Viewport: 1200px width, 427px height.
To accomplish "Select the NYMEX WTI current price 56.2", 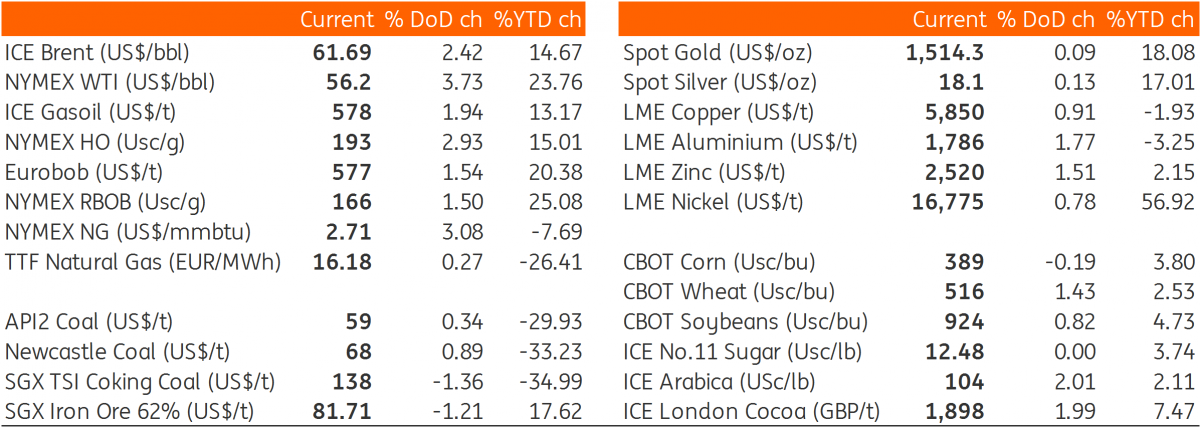I will point(349,82).
